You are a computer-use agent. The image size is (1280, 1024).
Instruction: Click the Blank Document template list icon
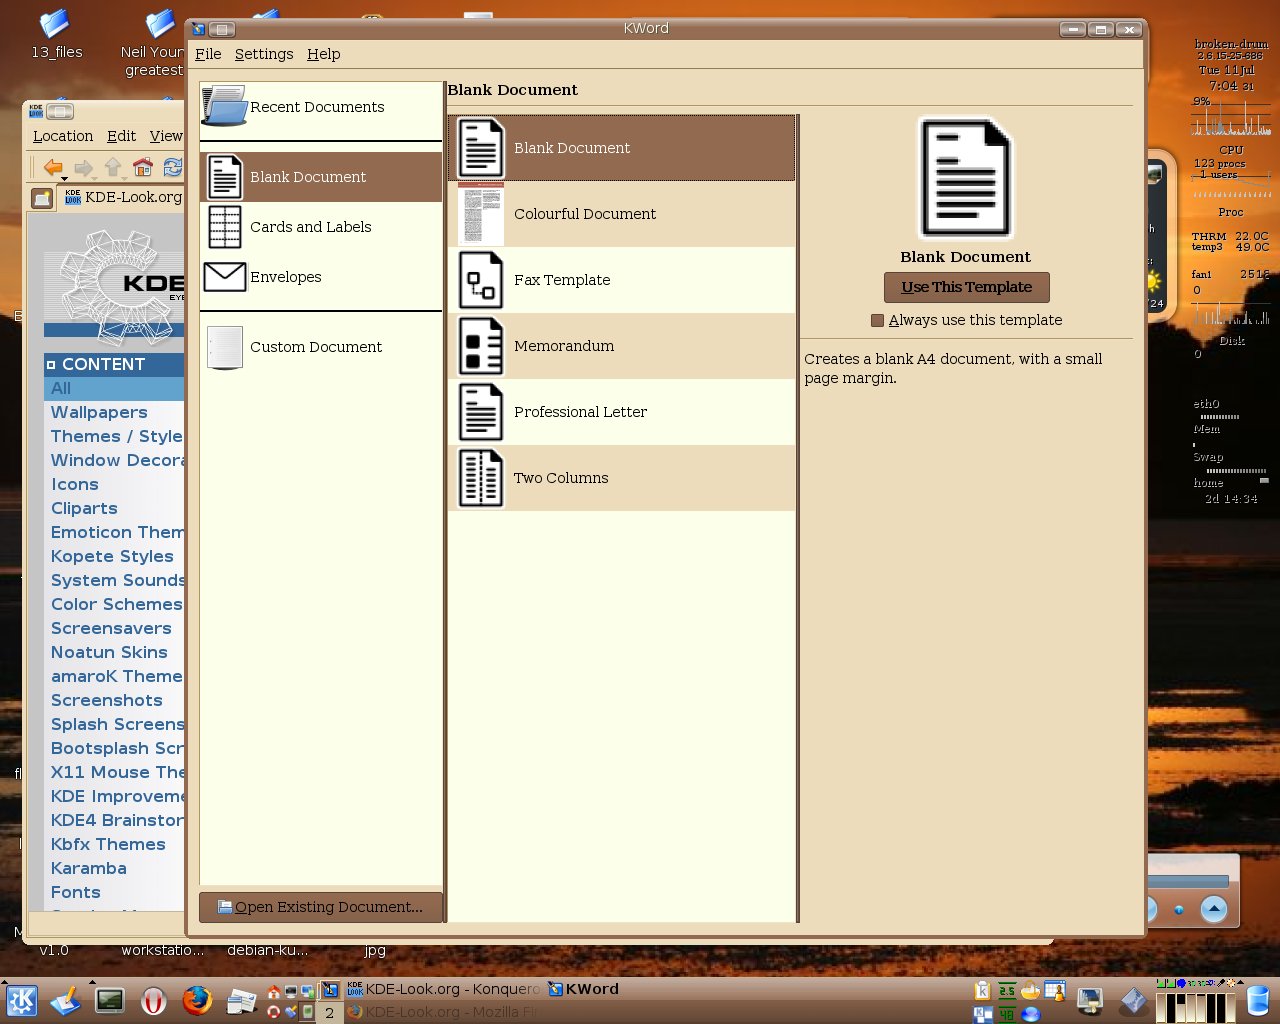click(x=481, y=148)
